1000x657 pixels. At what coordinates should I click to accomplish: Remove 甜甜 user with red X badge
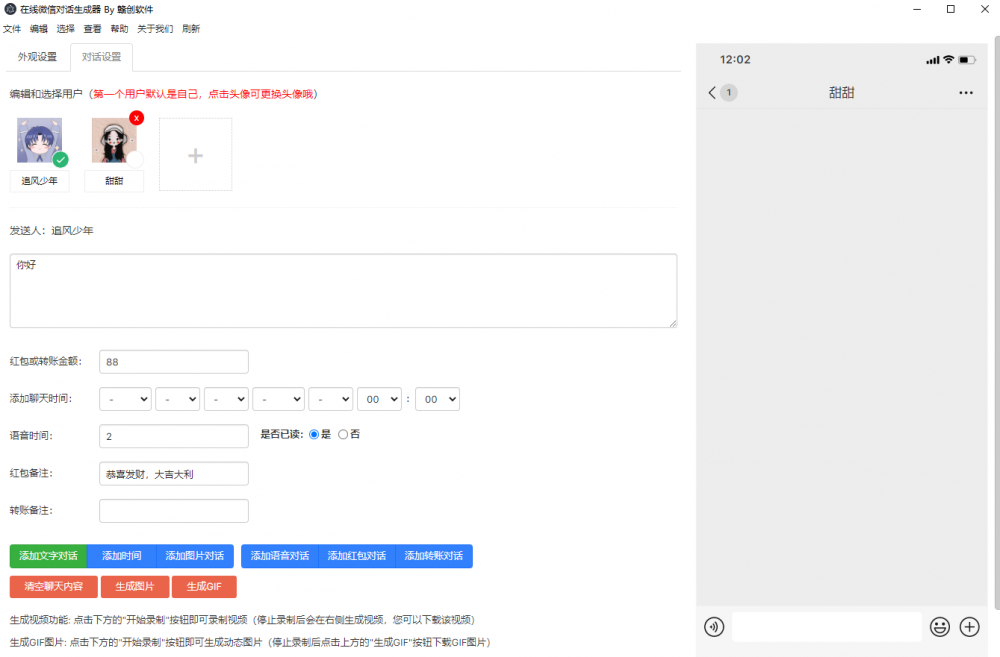coord(136,118)
